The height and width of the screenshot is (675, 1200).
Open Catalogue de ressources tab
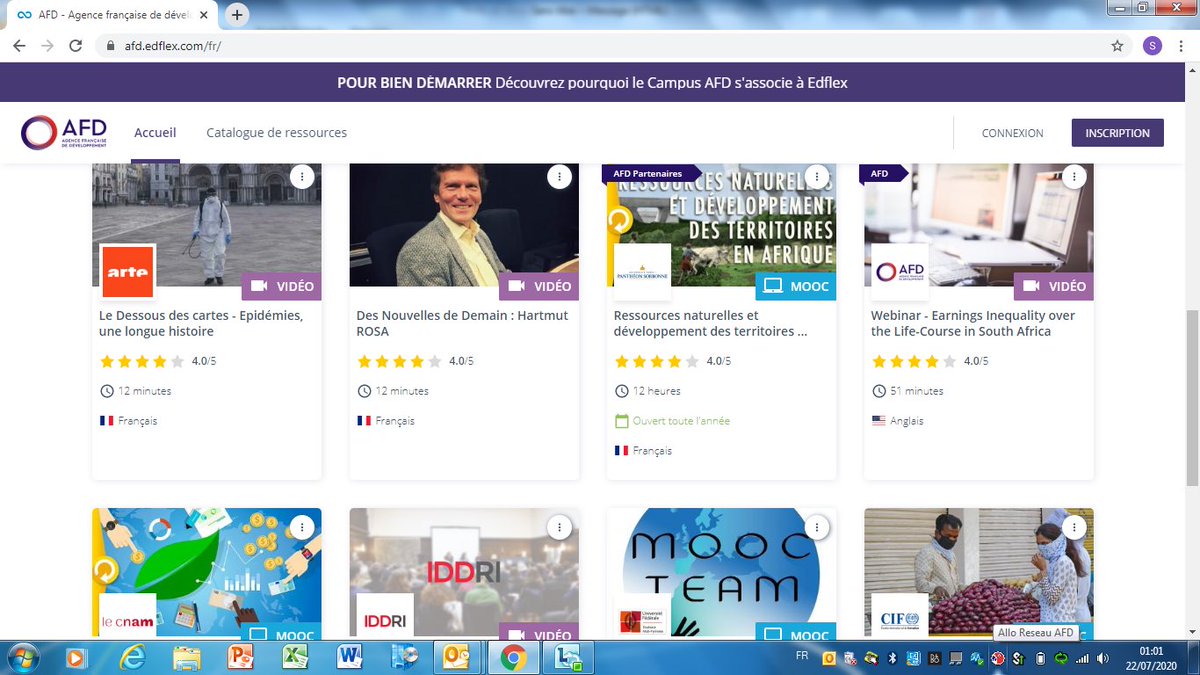(277, 132)
